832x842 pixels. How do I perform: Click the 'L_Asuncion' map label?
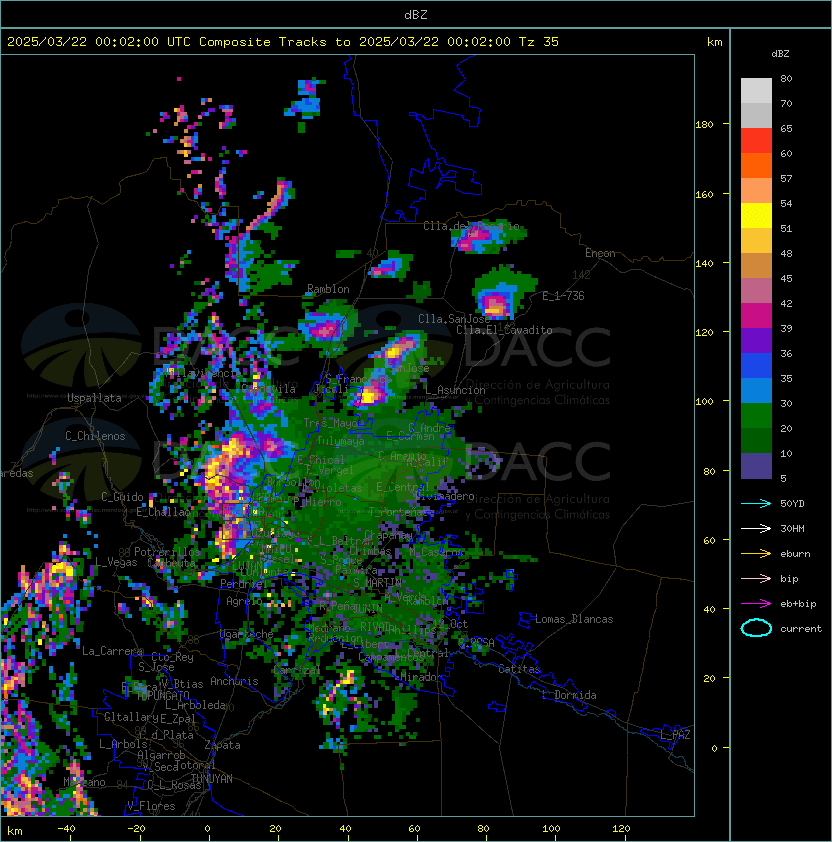pos(455,390)
